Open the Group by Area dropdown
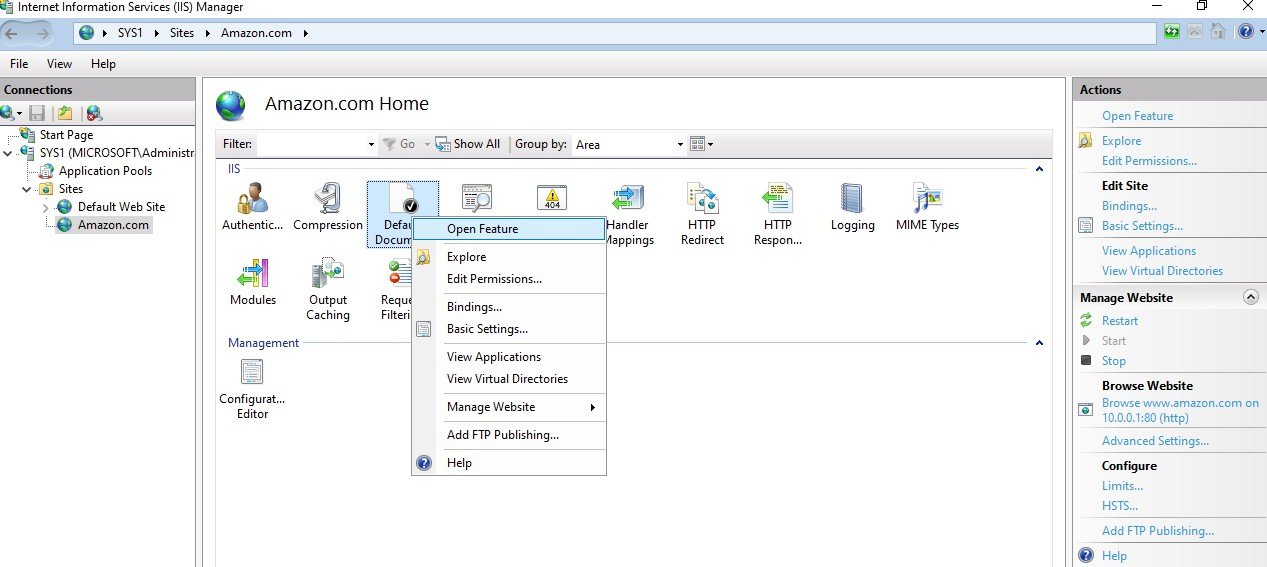This screenshot has width=1267, height=567. pos(680,144)
